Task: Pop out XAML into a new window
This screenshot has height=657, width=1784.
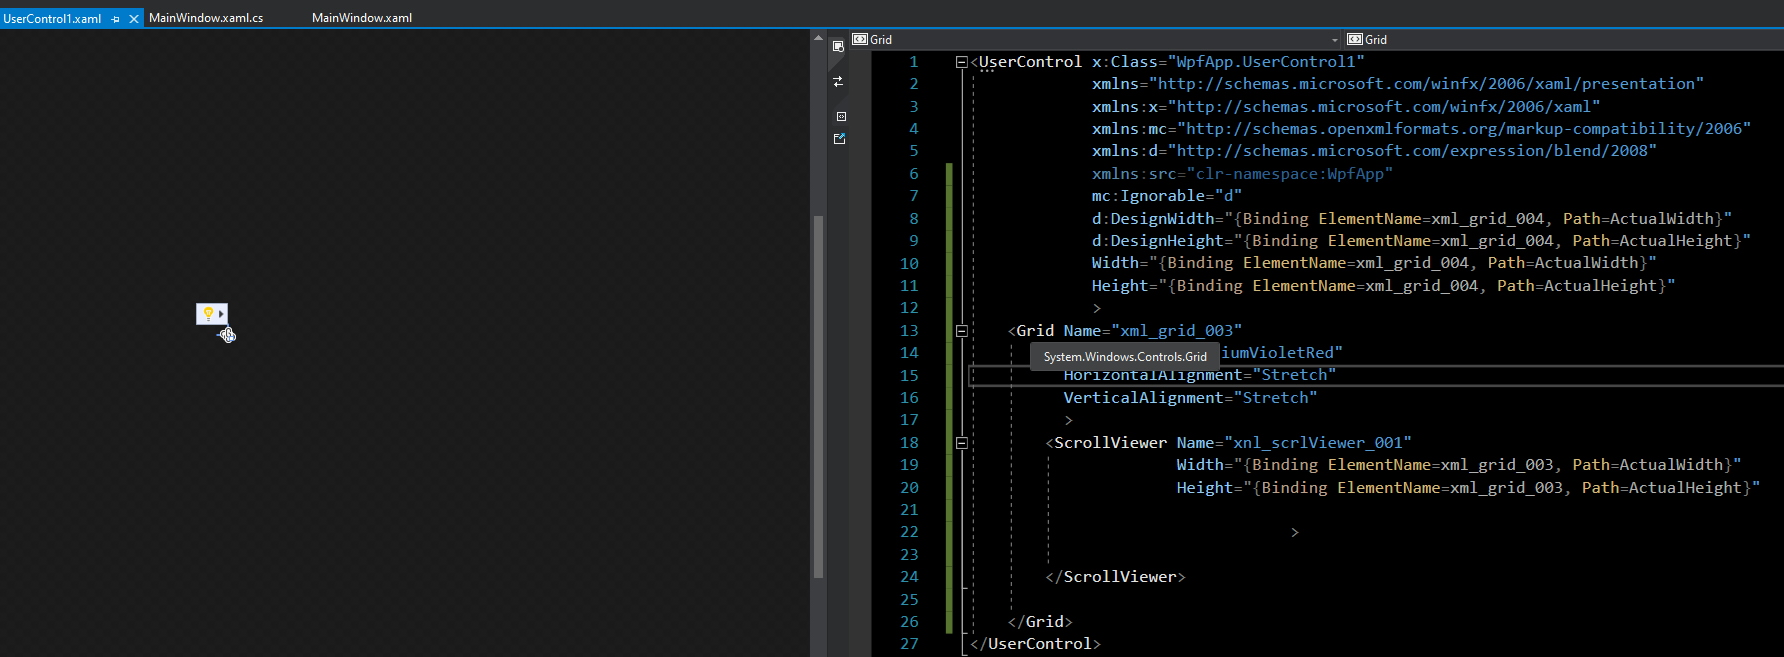Action: pyautogui.click(x=840, y=139)
